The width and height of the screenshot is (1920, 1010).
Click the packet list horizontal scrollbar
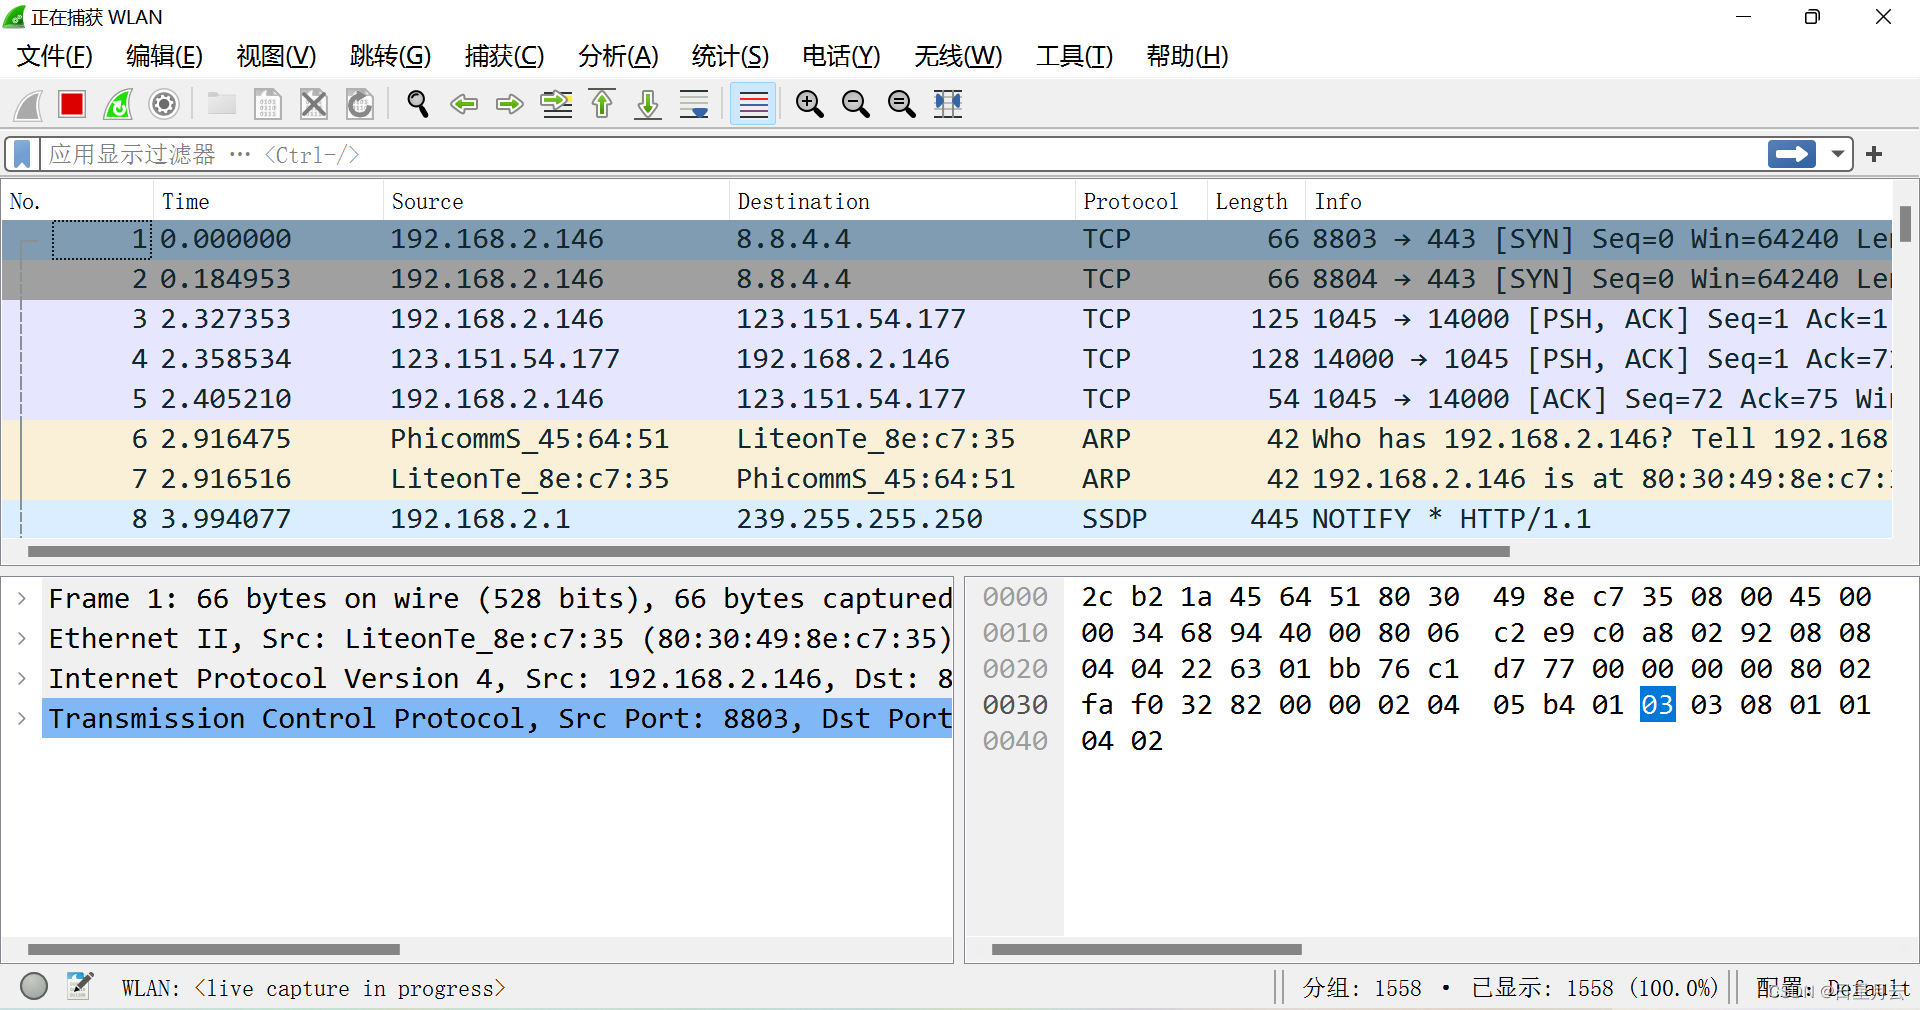[768, 551]
